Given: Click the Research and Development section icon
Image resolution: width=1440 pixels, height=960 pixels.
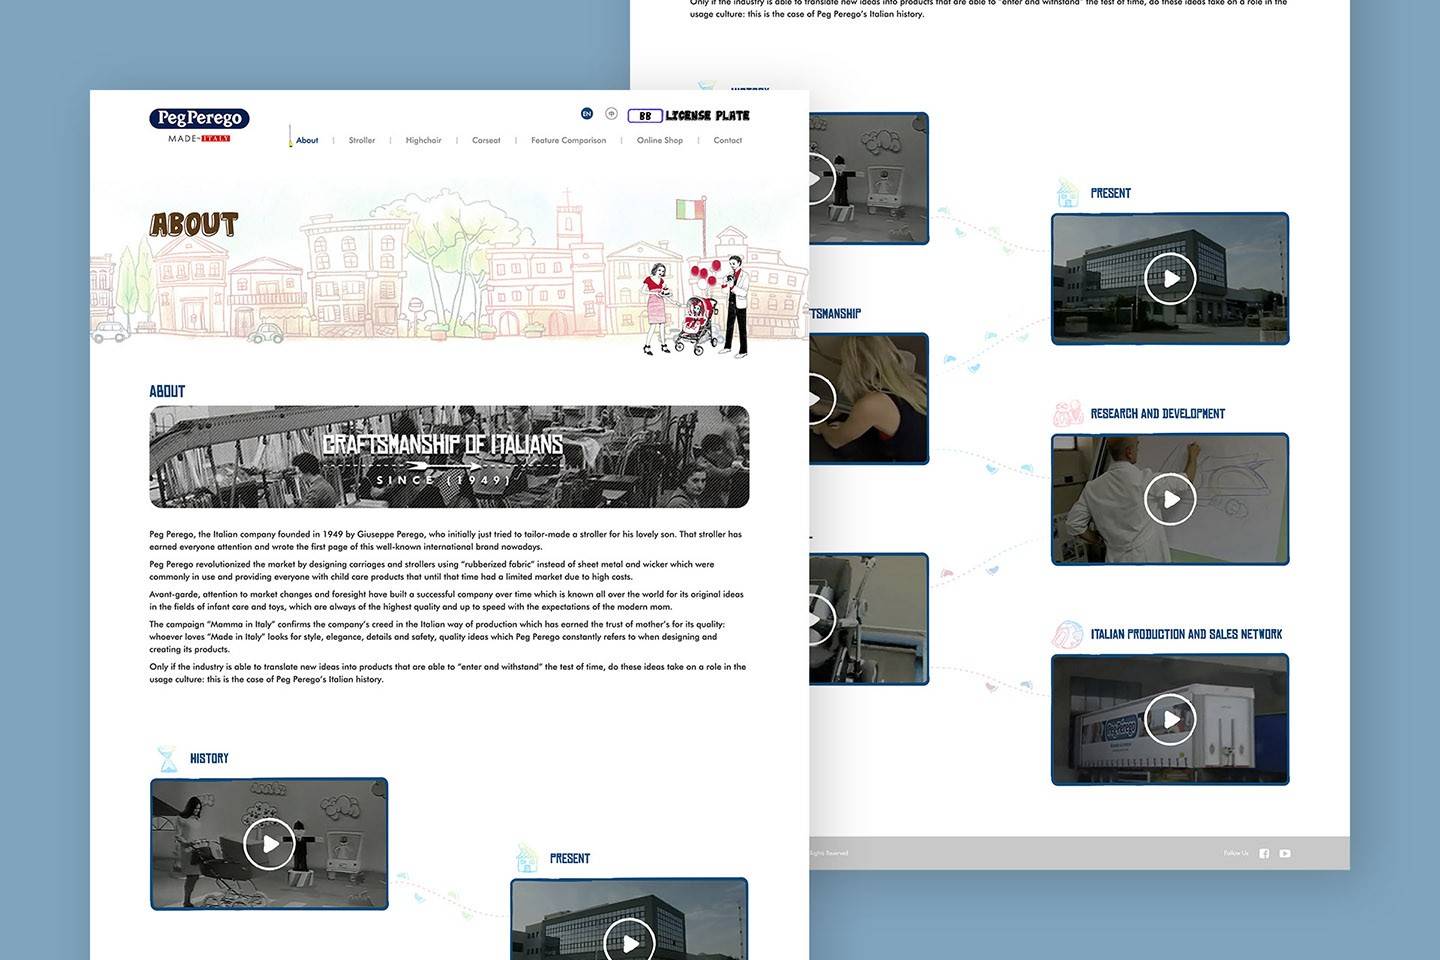Looking at the screenshot, I should (x=1067, y=413).
